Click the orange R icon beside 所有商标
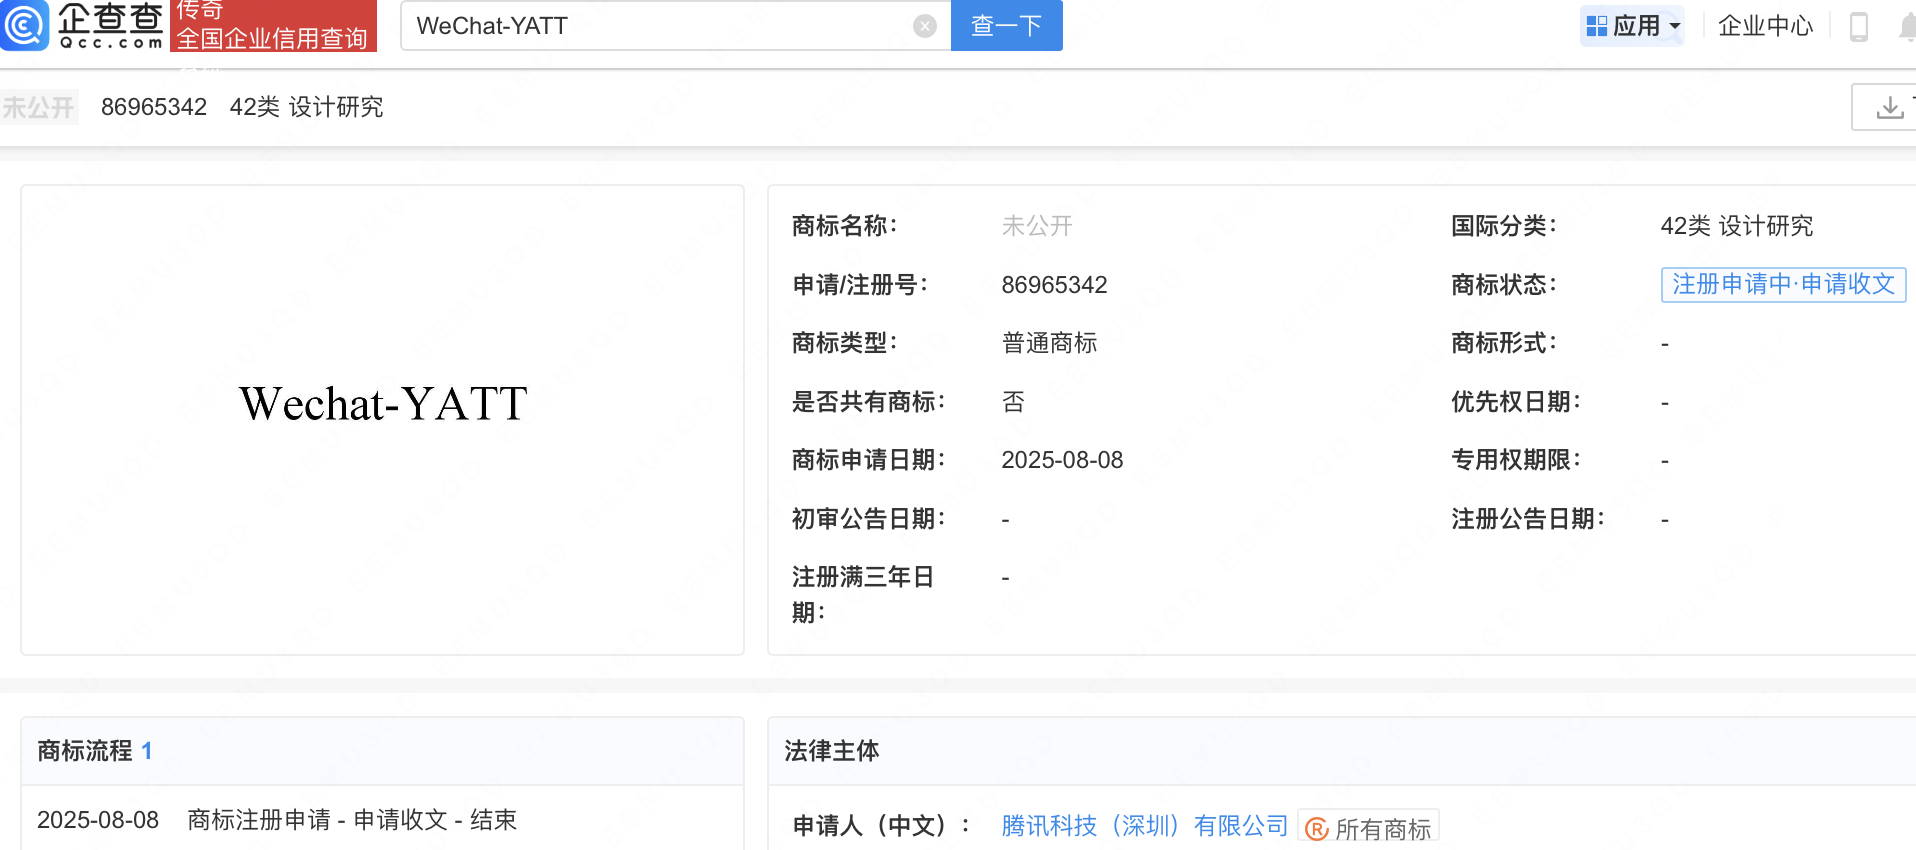The image size is (1916, 850). (1317, 829)
